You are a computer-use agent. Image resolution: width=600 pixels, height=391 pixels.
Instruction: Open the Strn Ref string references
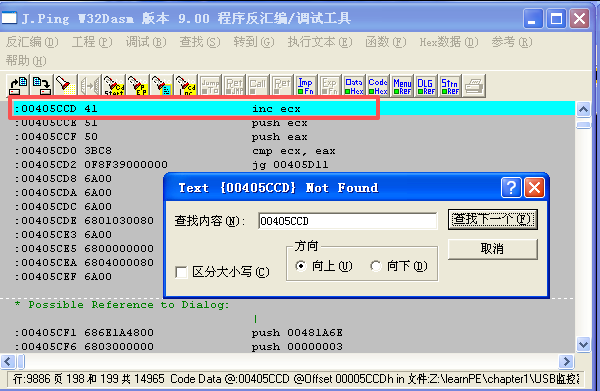(450, 85)
